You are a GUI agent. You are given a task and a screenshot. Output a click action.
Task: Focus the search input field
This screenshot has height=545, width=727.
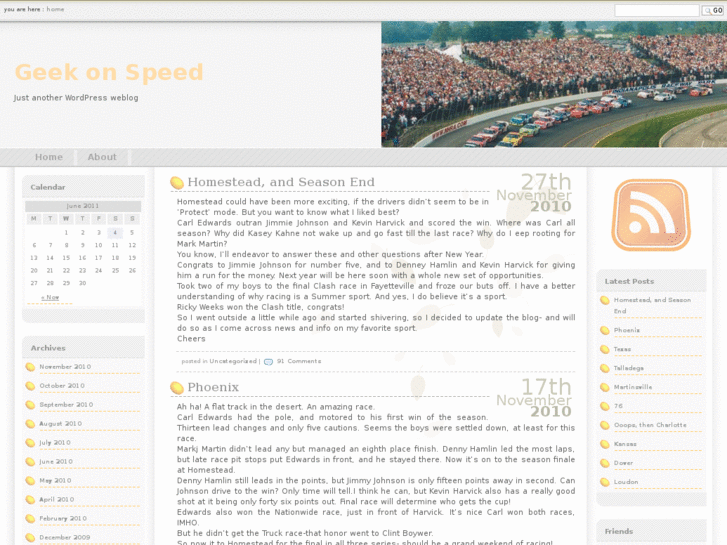pyautogui.click(x=657, y=10)
